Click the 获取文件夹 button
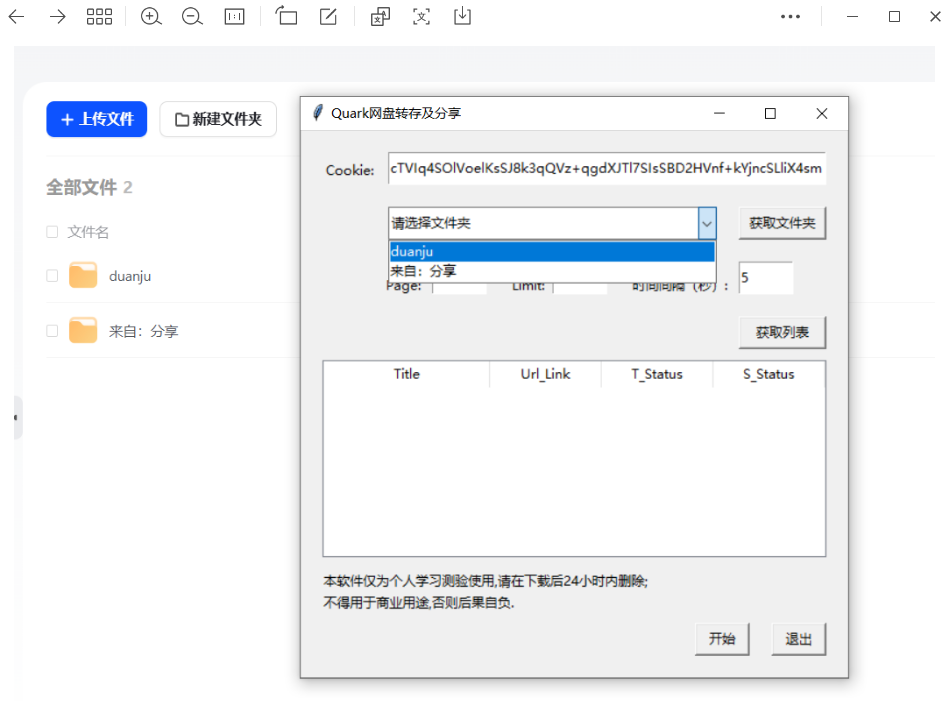Viewport: 947px width, 701px height. pos(782,223)
